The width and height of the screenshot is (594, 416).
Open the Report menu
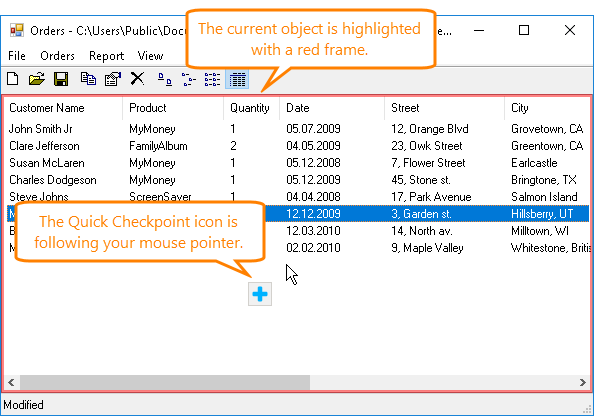106,56
